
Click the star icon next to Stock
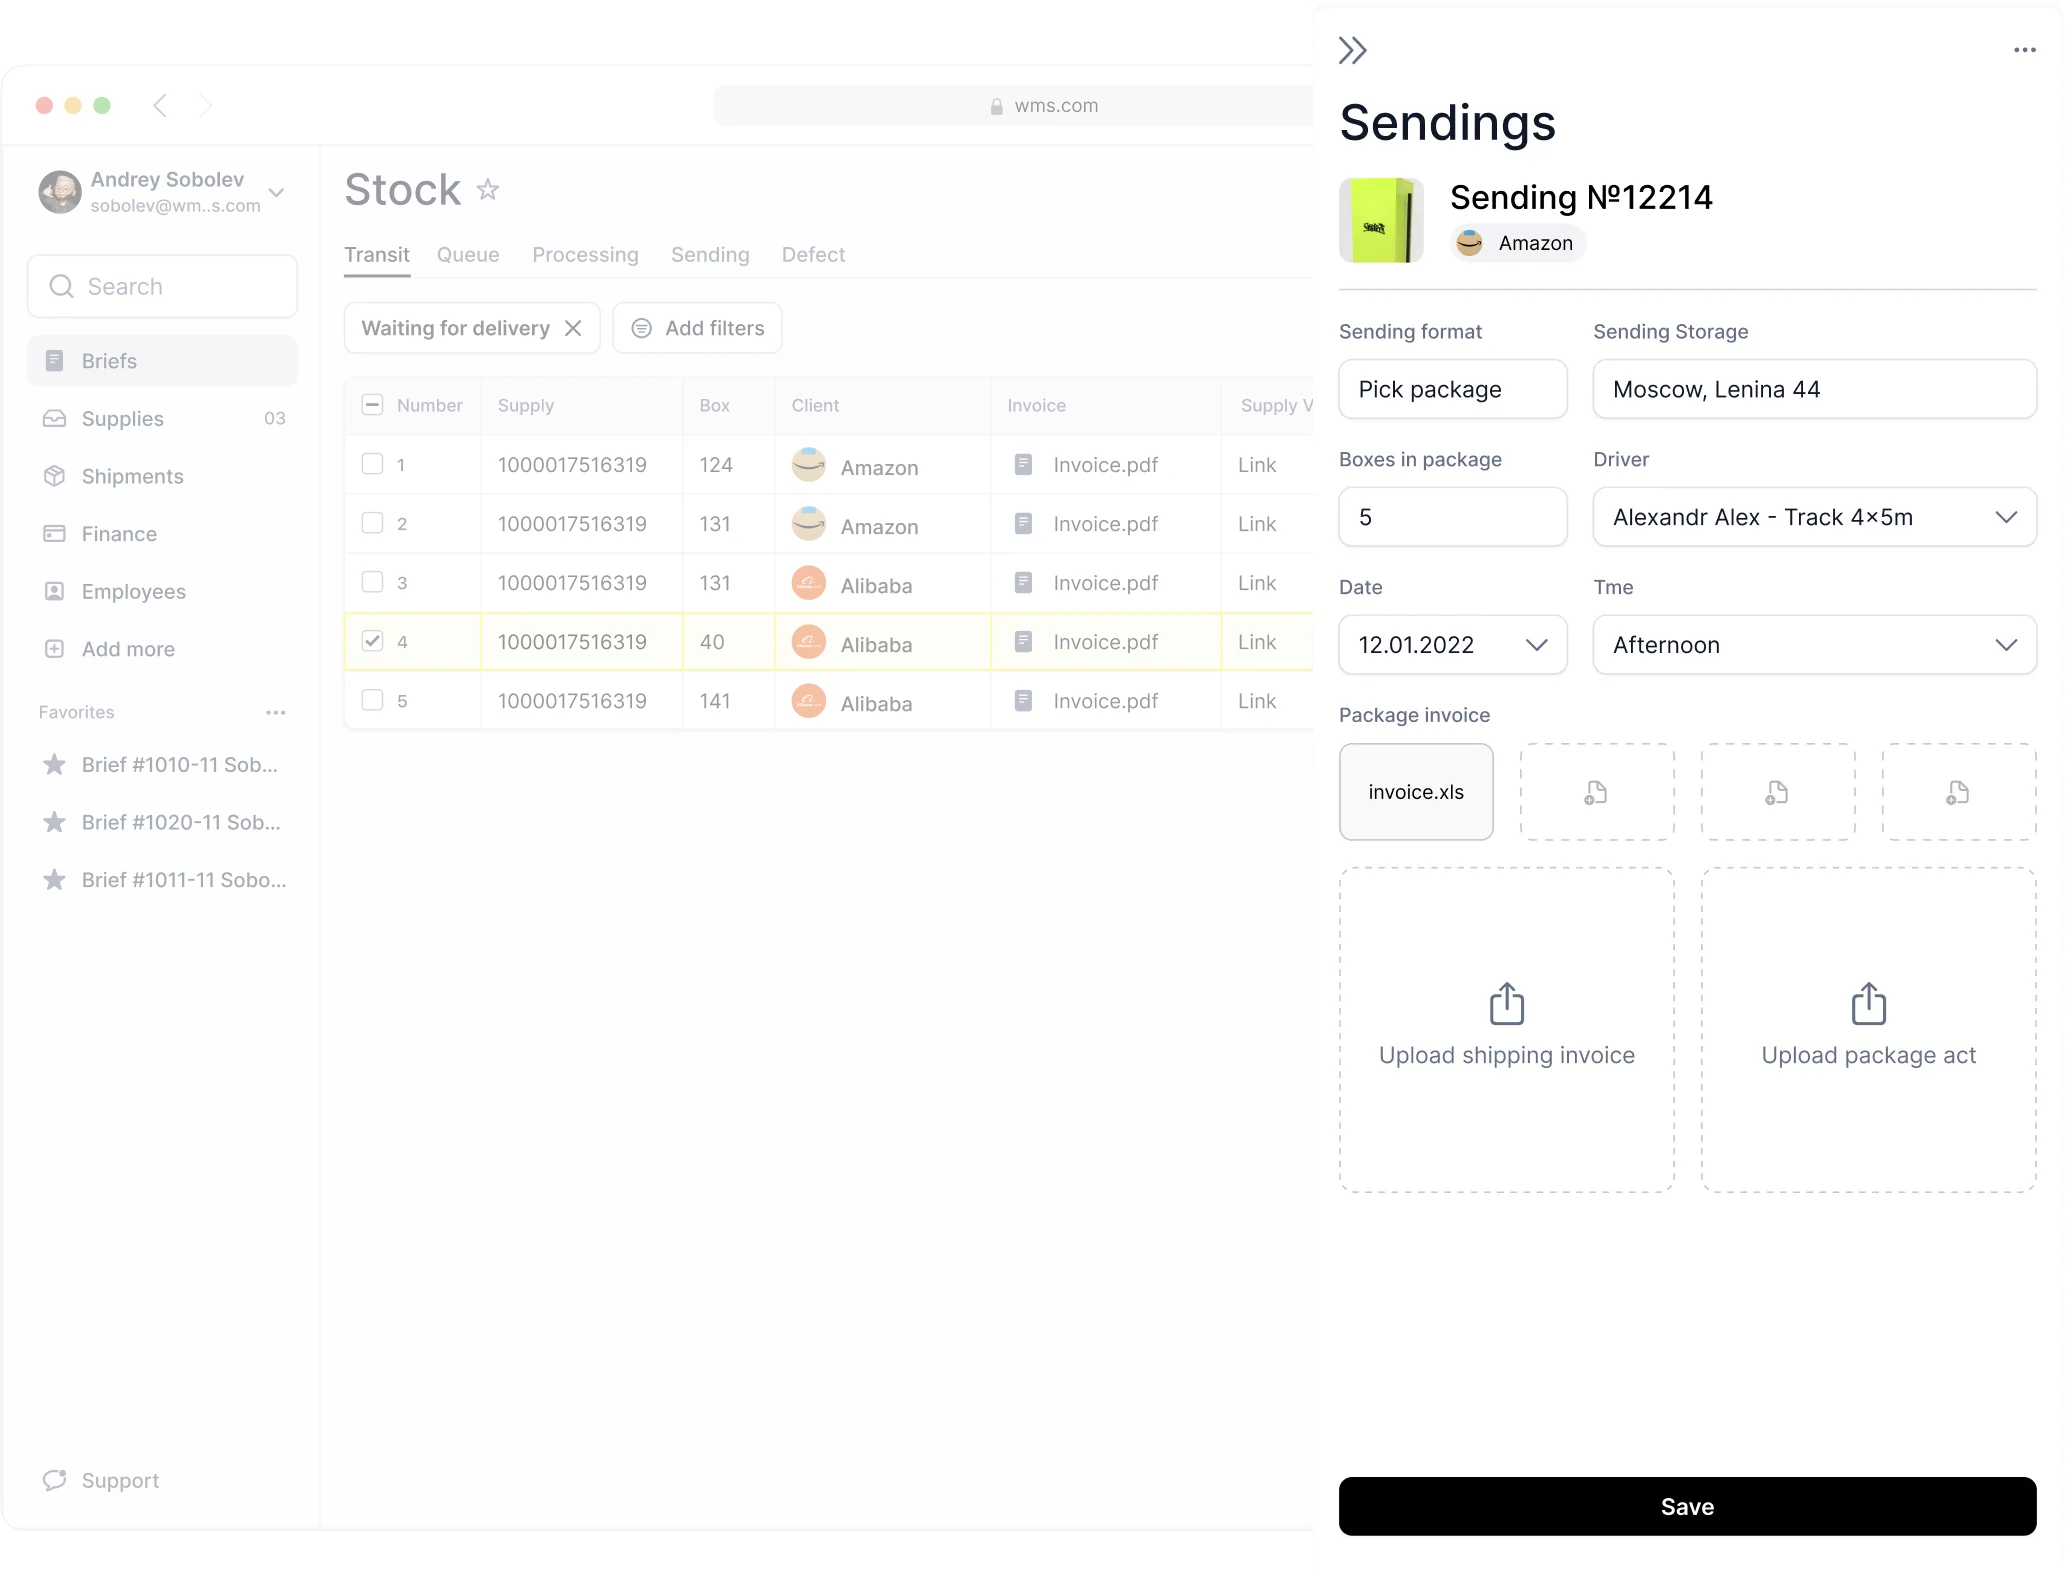point(488,189)
